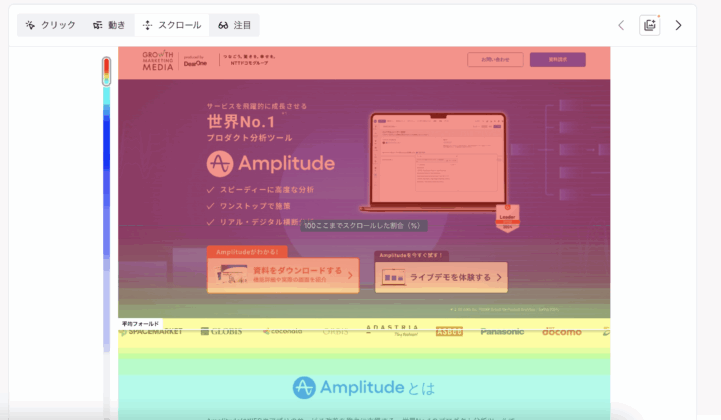Image resolution: width=721 pixels, height=420 pixels.
Task: Click the Leader badge on laptop
Action: point(507,219)
